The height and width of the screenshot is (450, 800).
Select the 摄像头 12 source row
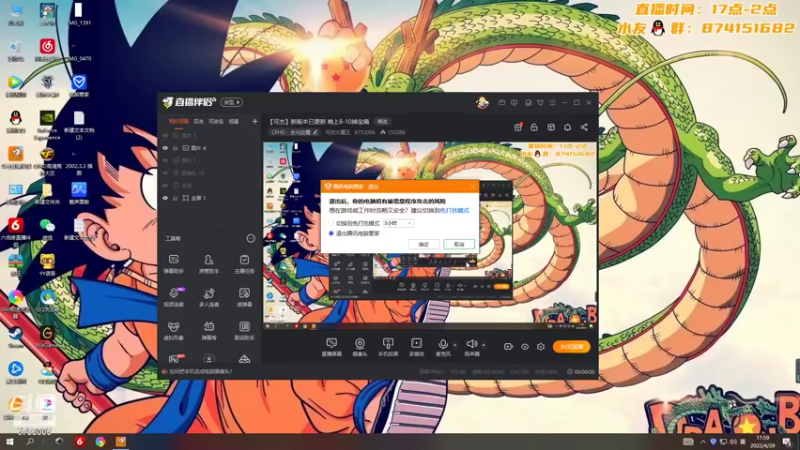tap(209, 173)
